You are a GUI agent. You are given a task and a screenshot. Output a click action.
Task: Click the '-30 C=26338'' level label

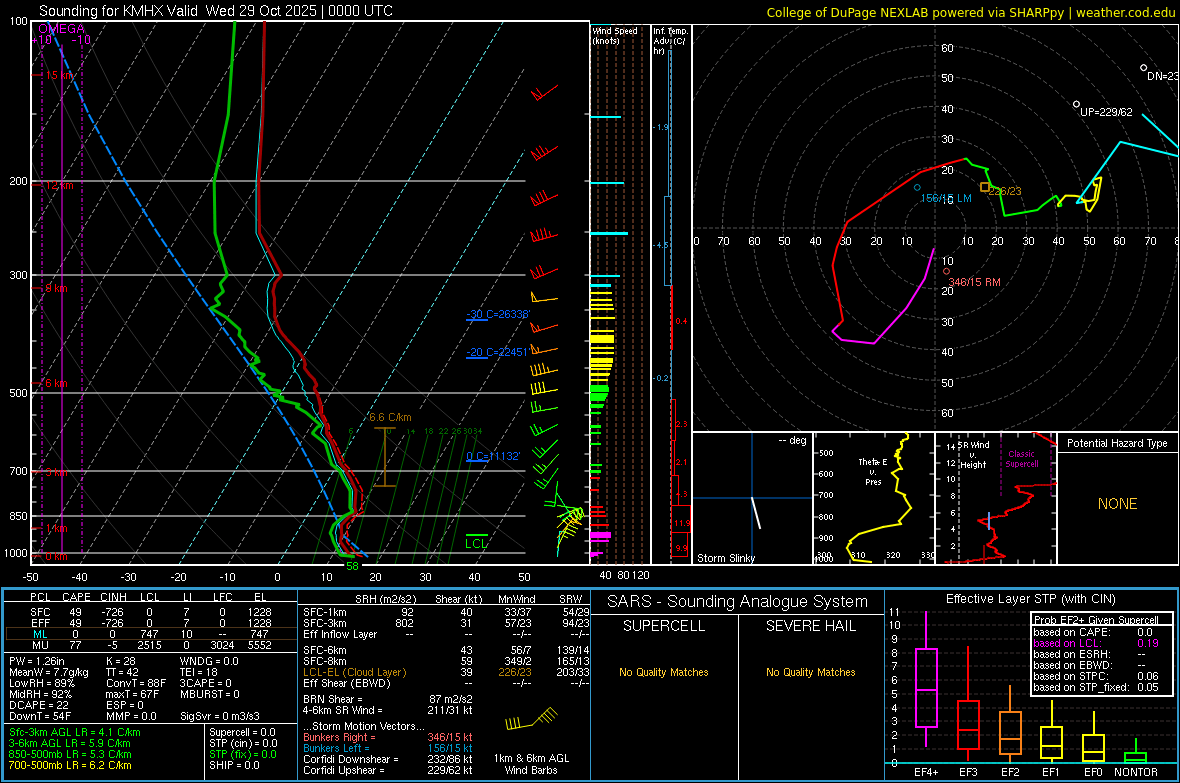(x=498, y=314)
